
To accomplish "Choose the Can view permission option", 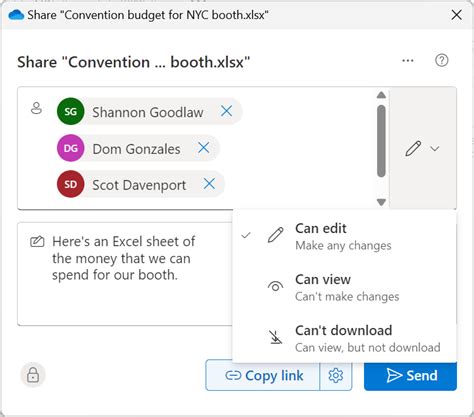I will click(344, 288).
